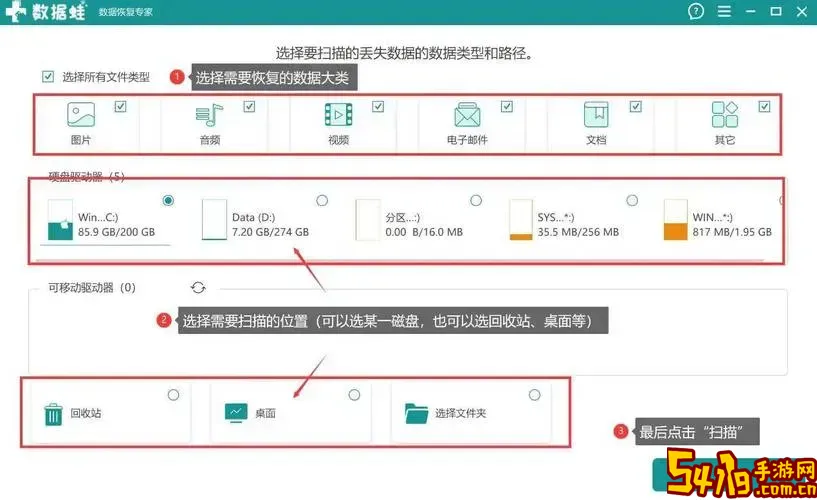Select the Data D: radio button
The height and width of the screenshot is (500, 817).
click(322, 201)
